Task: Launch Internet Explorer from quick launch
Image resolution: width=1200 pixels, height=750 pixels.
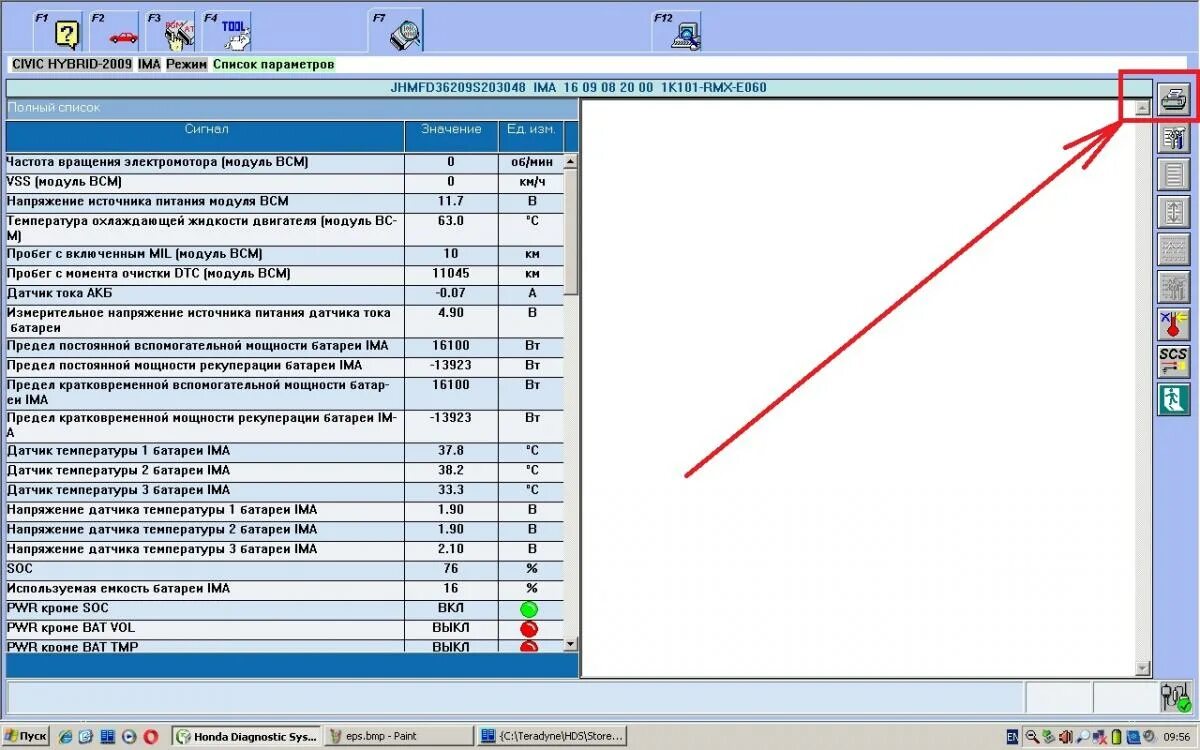Action: [66, 737]
